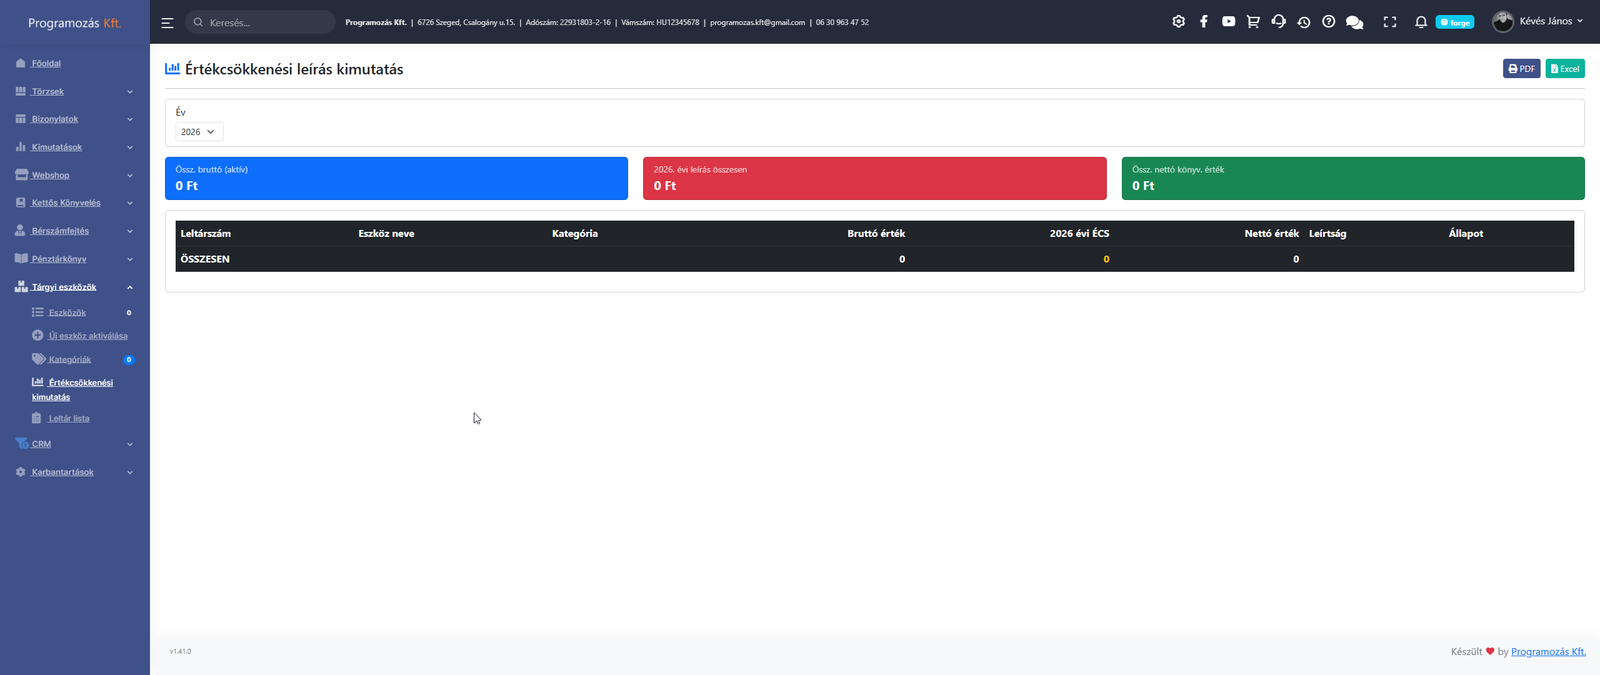Expand Kettős Könyvelés chevron arrow
The height and width of the screenshot is (675, 1600).
pyautogui.click(x=130, y=203)
